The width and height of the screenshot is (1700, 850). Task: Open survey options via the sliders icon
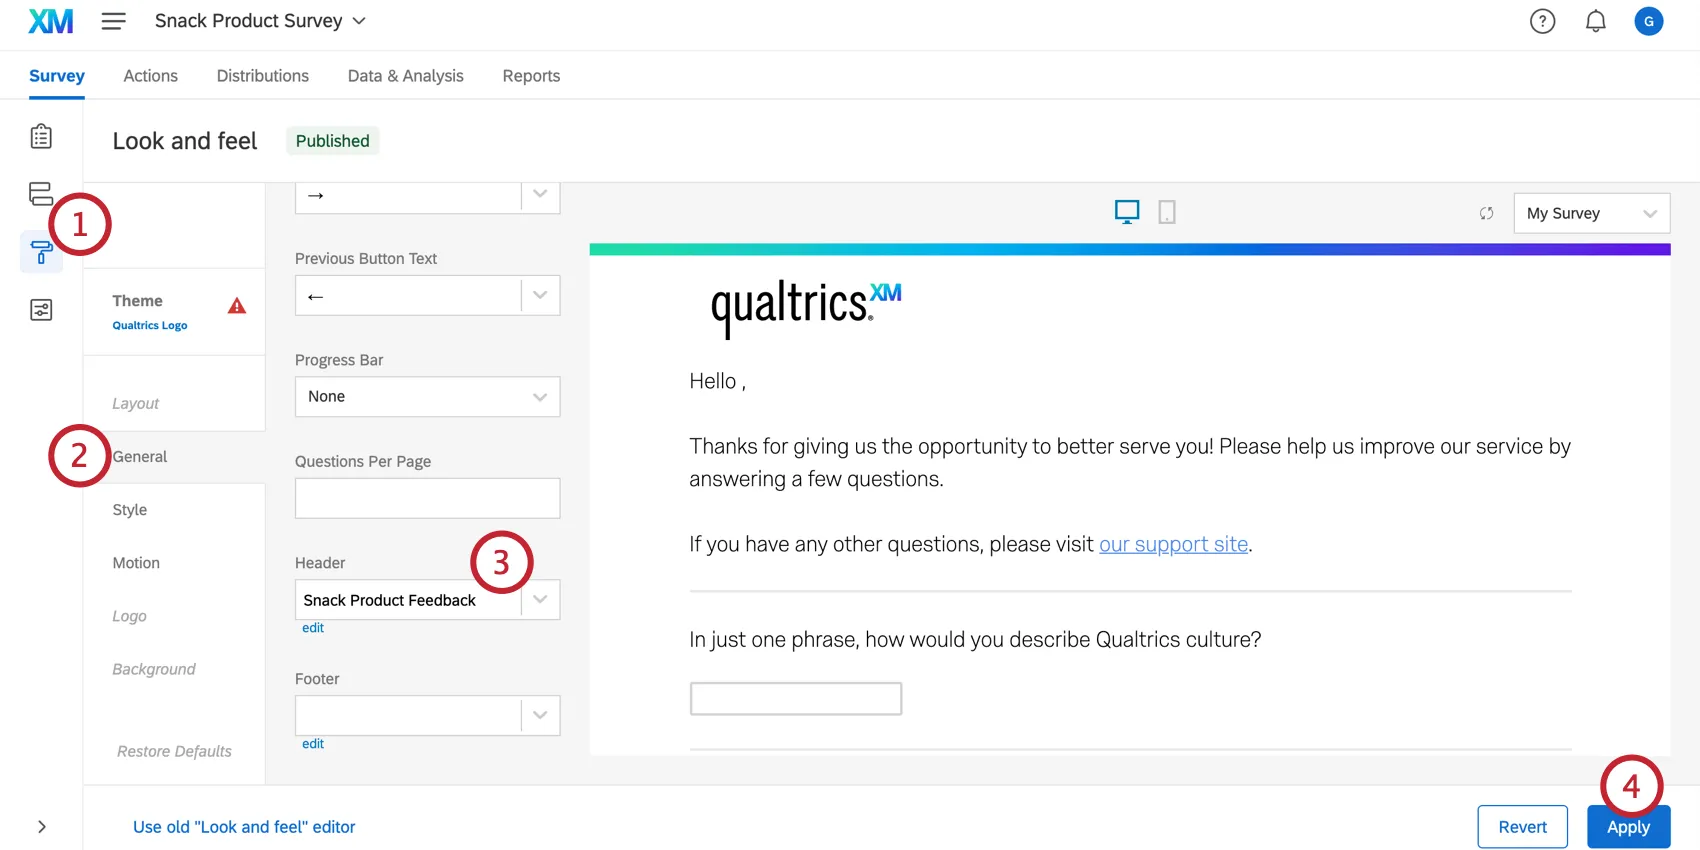[41, 310]
